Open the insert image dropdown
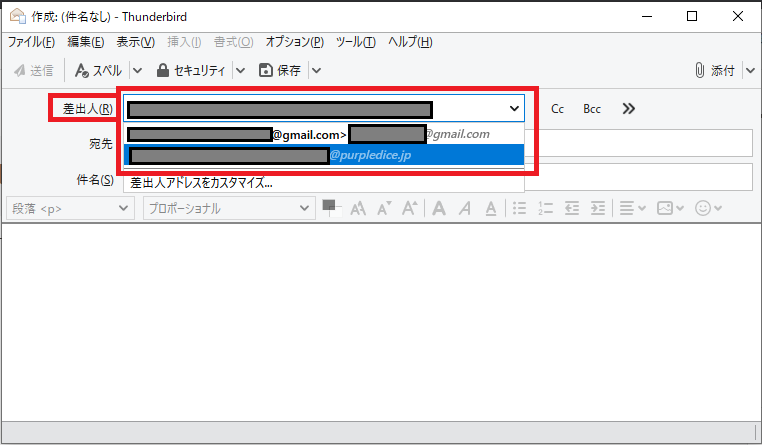The height and width of the screenshot is (445, 763). pyautogui.click(x=671, y=208)
